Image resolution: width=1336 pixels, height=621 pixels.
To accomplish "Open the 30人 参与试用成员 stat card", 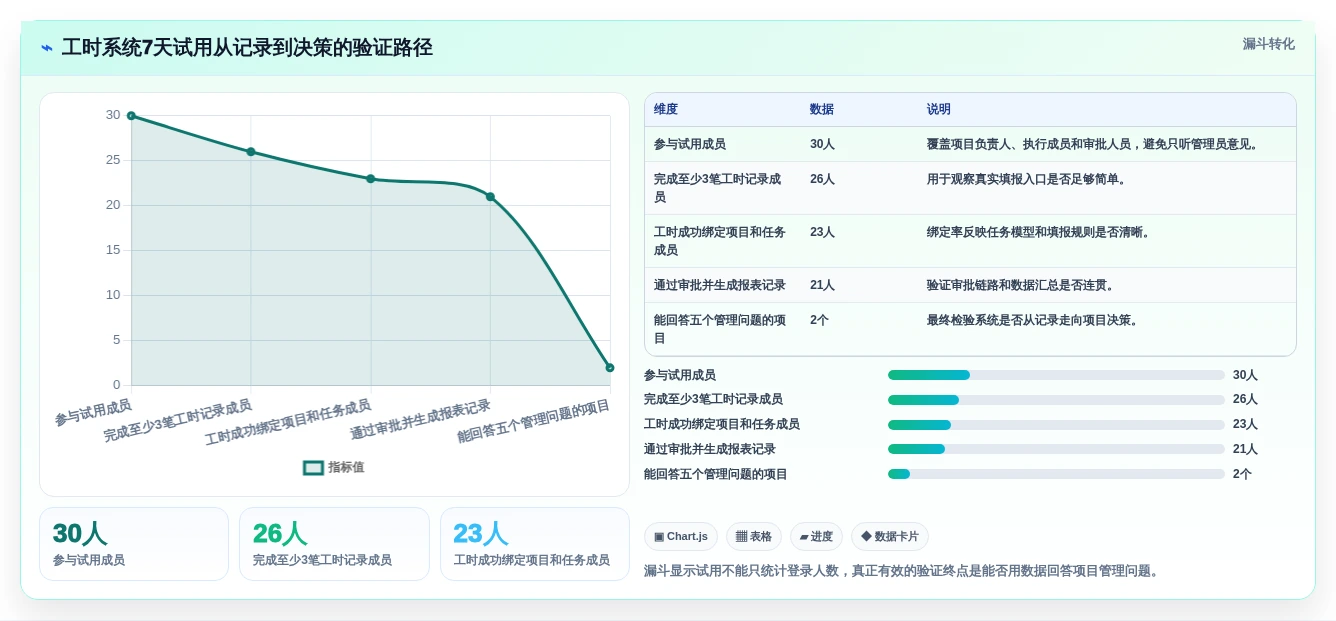I will click(x=134, y=544).
